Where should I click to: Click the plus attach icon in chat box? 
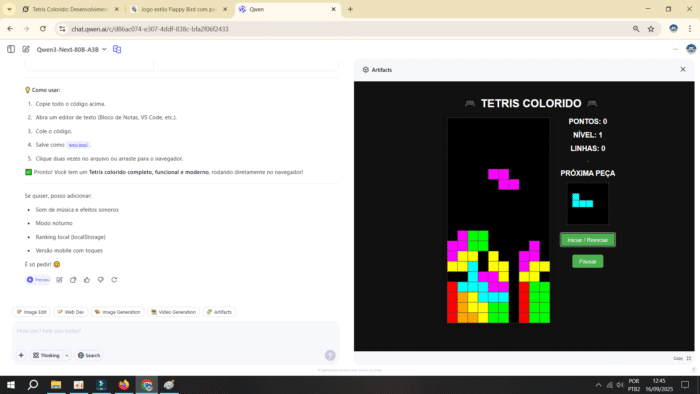point(21,355)
